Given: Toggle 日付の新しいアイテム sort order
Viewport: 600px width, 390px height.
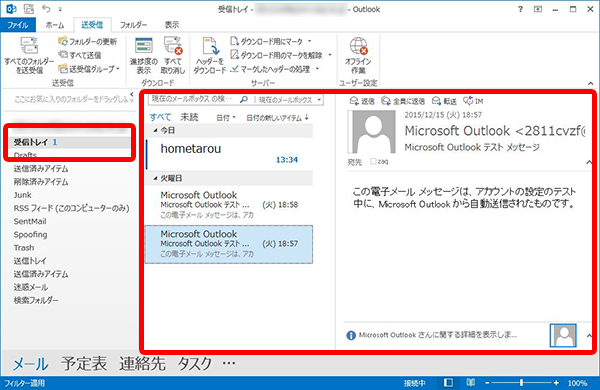Looking at the screenshot, I should click(277, 118).
